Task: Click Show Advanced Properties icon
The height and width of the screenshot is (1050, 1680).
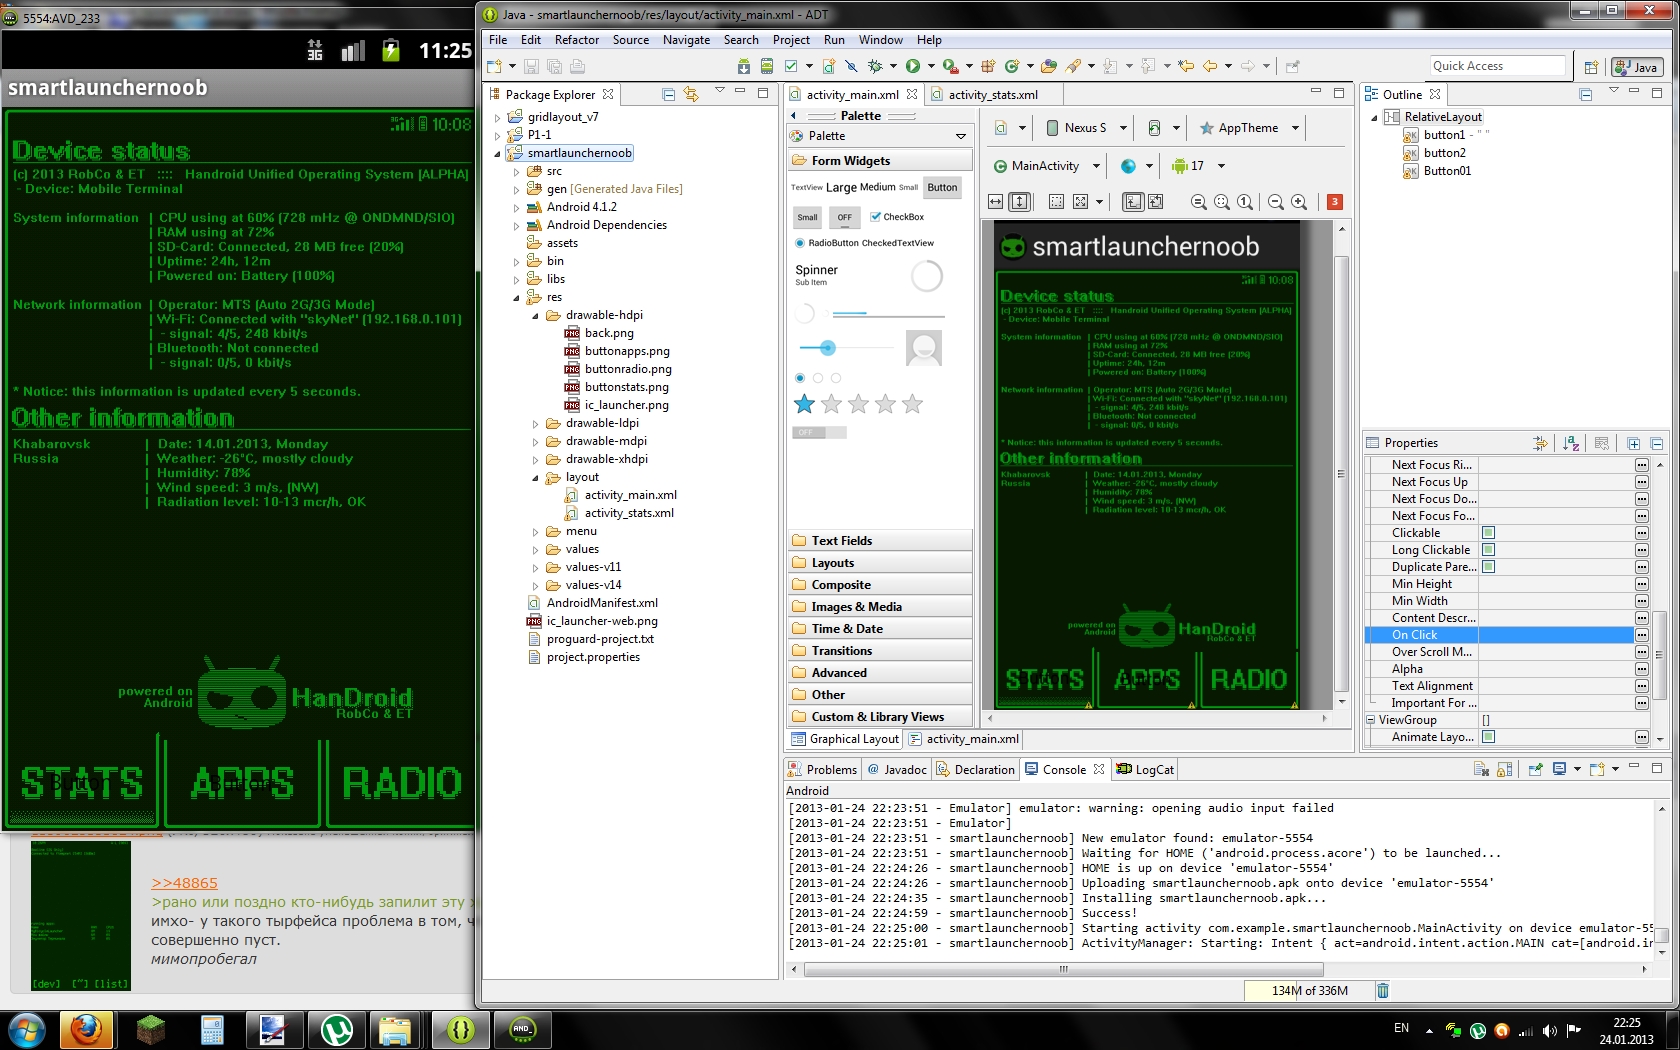Action: tap(1540, 443)
